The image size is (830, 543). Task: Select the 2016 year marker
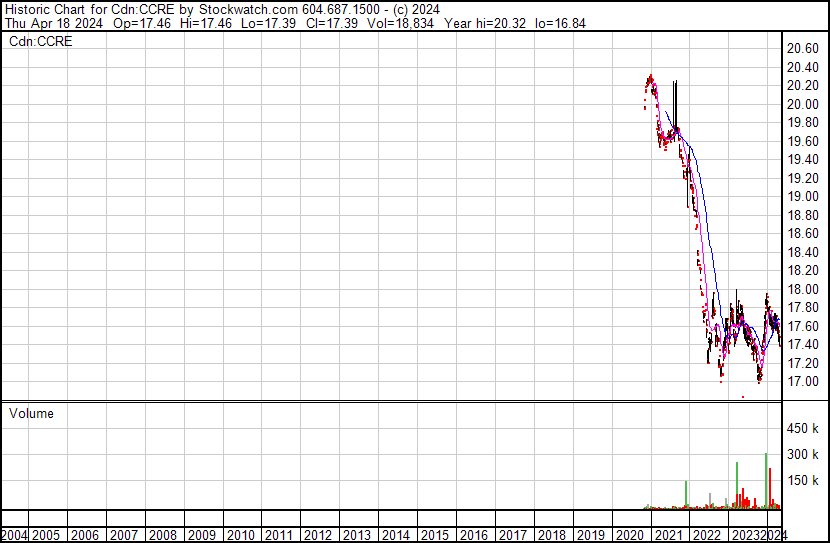tap(472, 535)
